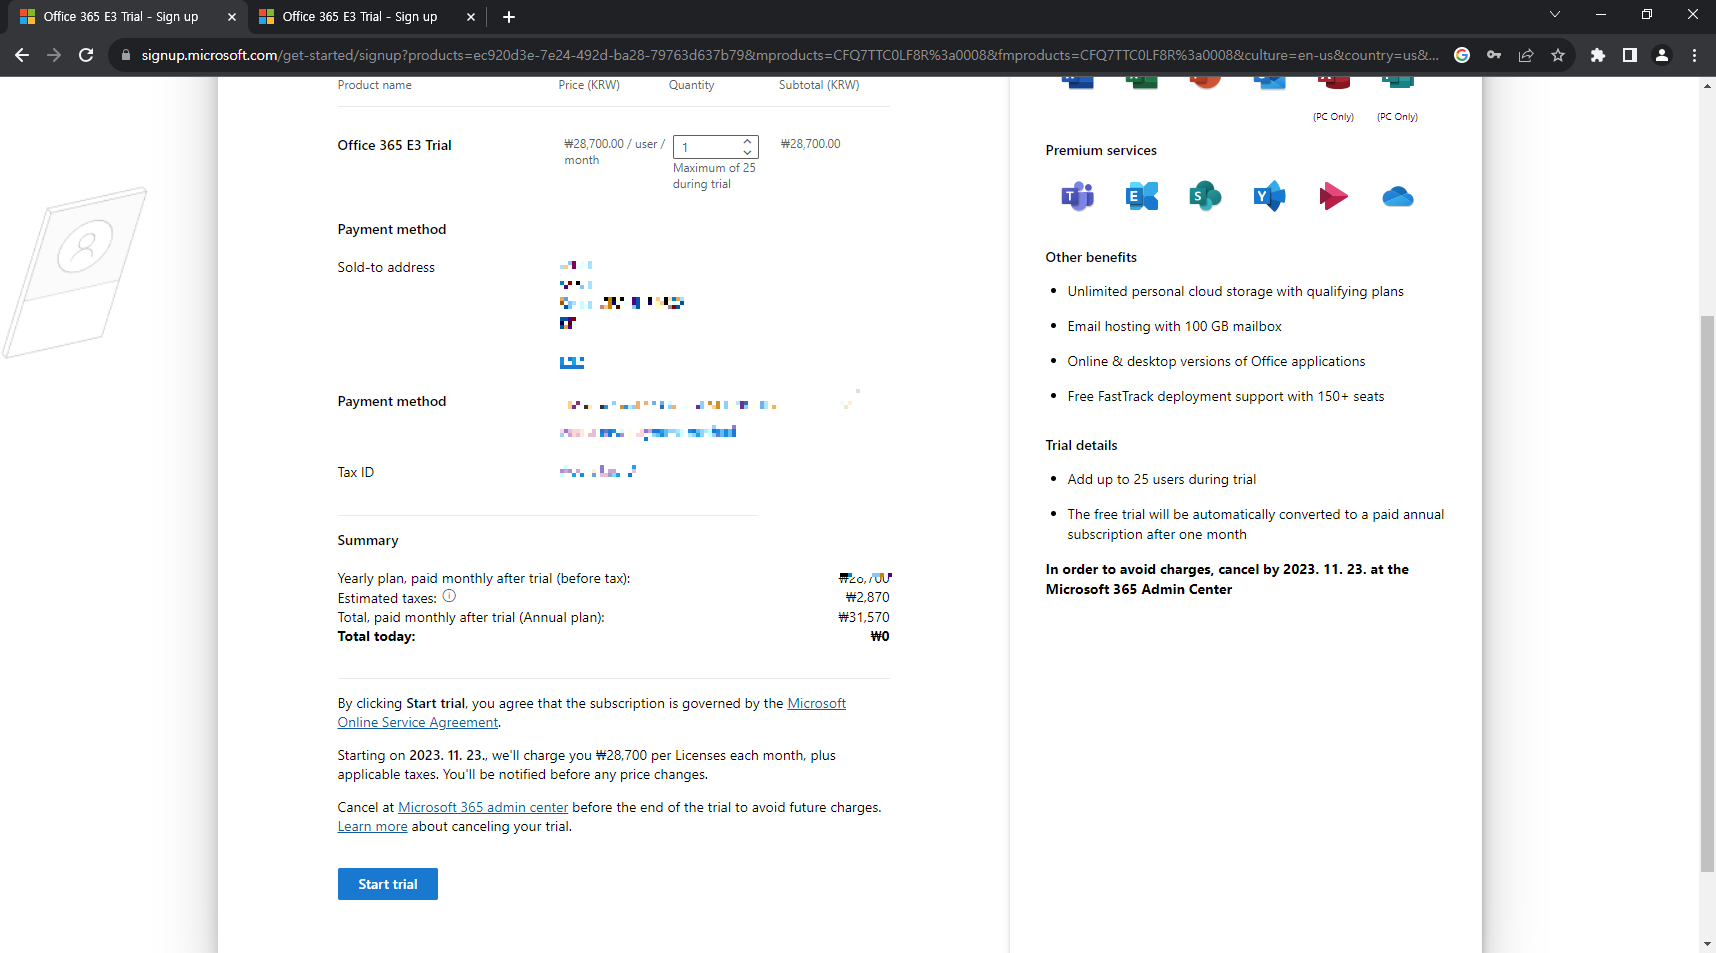1716x953 pixels.
Task: Click the info icon next to Estimated taxes
Action: [449, 596]
